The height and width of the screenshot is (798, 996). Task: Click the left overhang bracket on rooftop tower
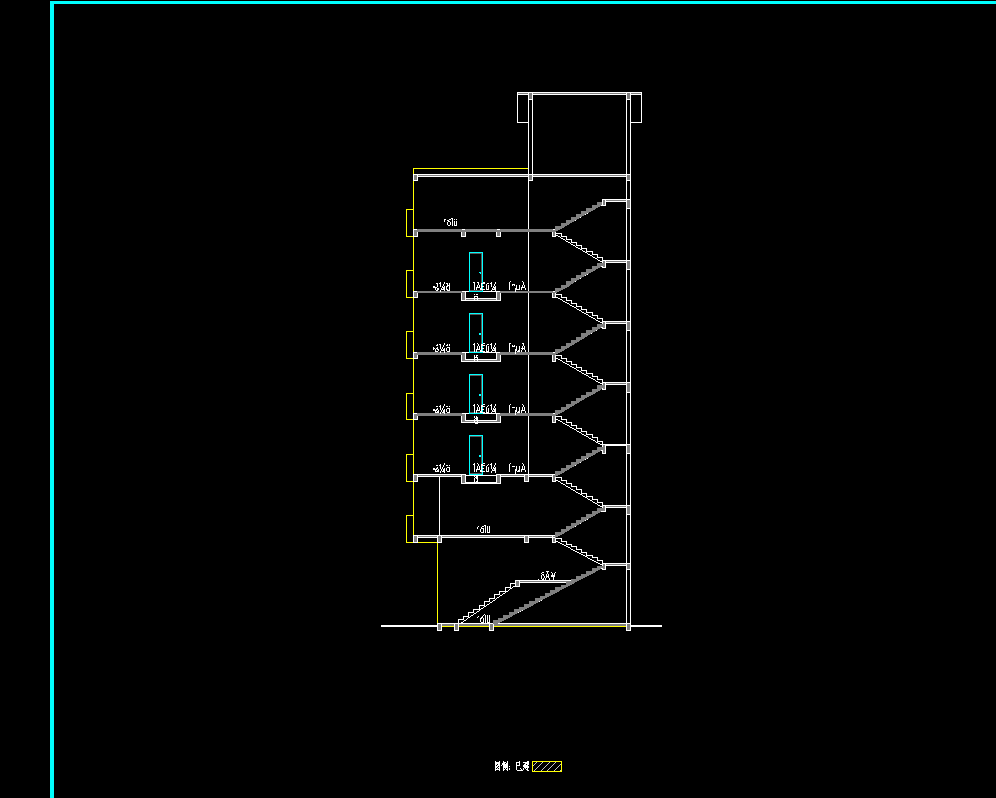tap(522, 108)
